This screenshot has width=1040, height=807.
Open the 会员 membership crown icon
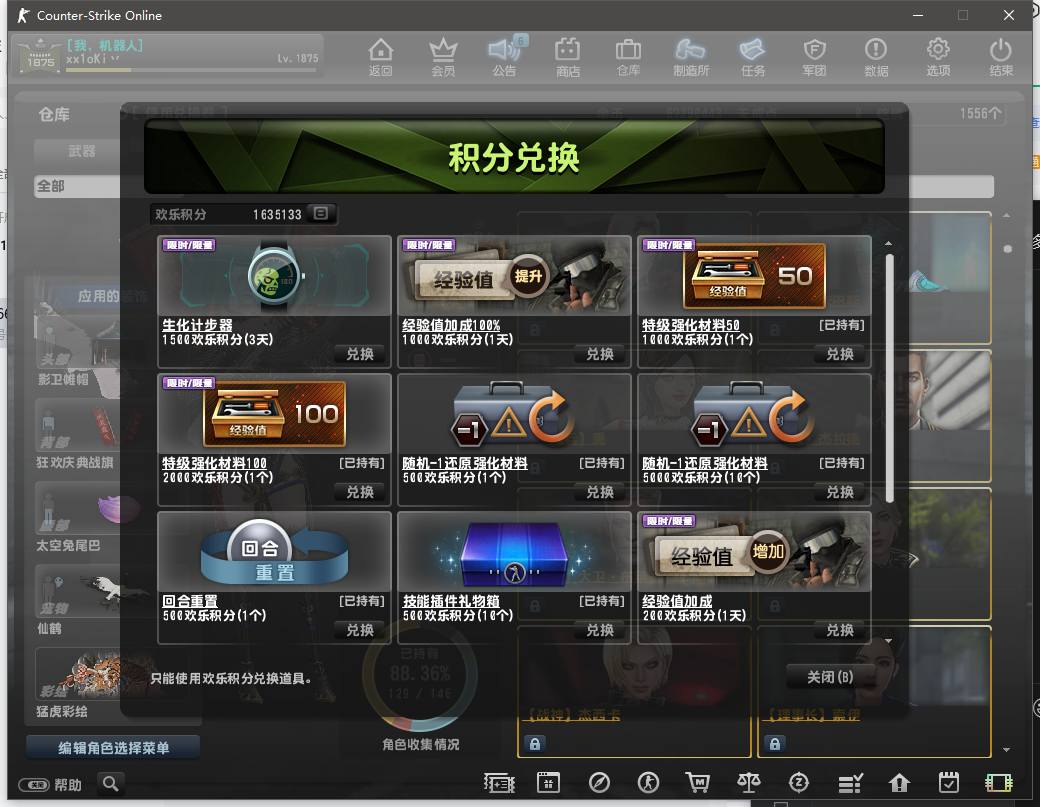coord(443,57)
